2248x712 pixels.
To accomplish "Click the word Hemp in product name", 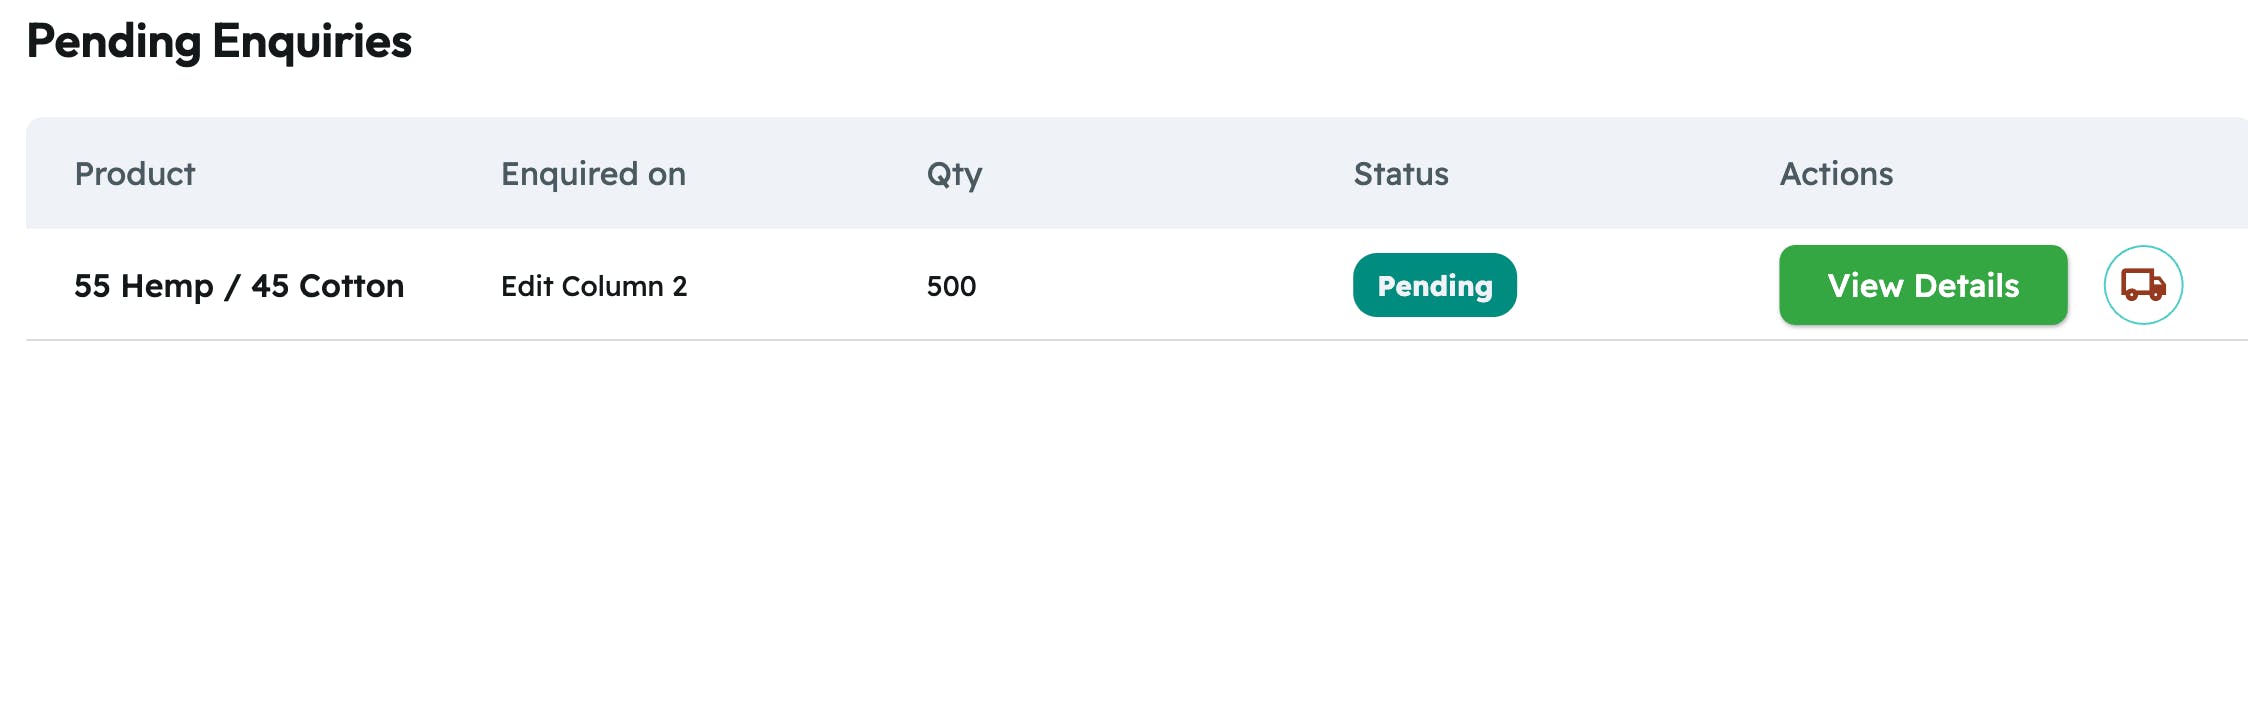I will point(167,286).
